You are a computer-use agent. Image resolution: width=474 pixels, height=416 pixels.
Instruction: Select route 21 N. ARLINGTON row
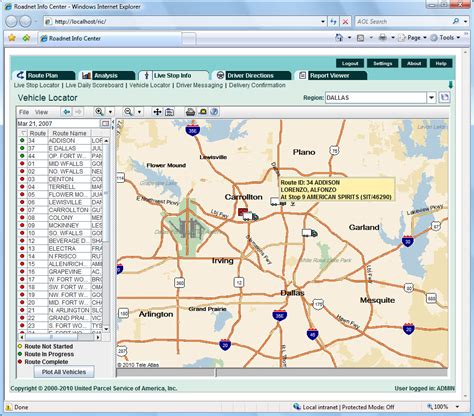(x=60, y=310)
